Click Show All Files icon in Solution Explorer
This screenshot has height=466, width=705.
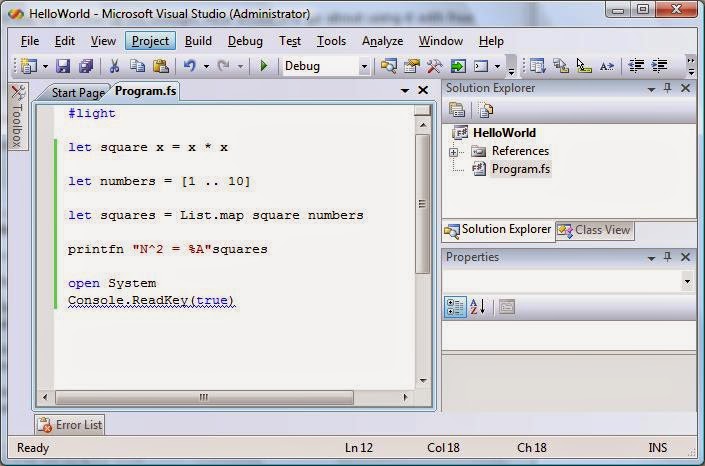click(485, 110)
